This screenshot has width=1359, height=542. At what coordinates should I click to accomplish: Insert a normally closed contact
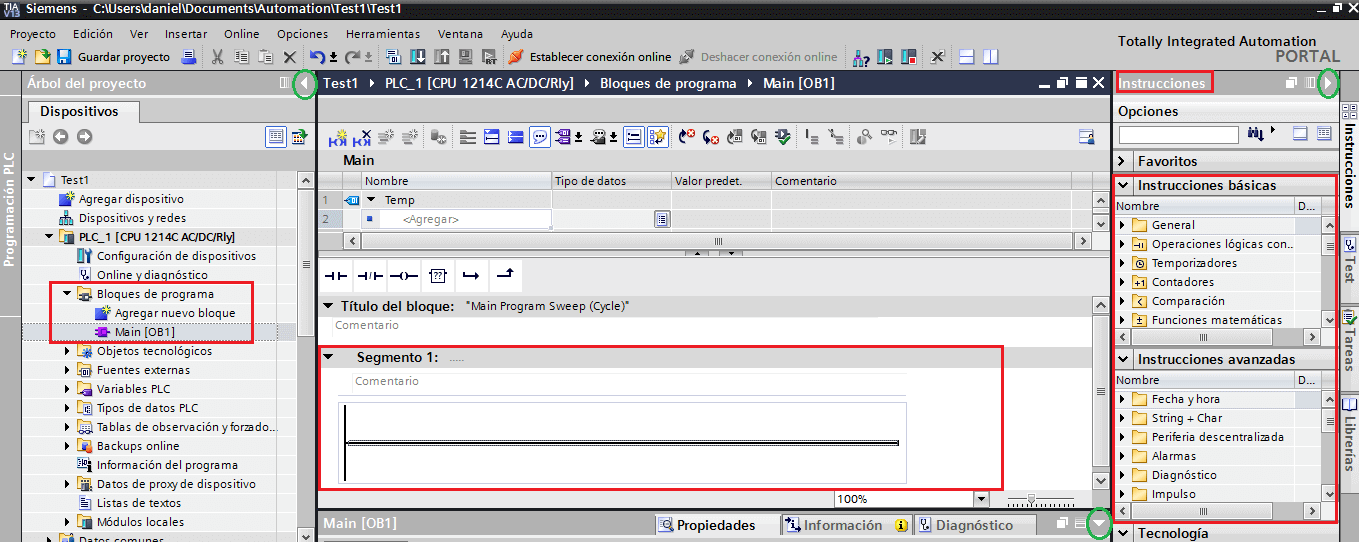370,275
